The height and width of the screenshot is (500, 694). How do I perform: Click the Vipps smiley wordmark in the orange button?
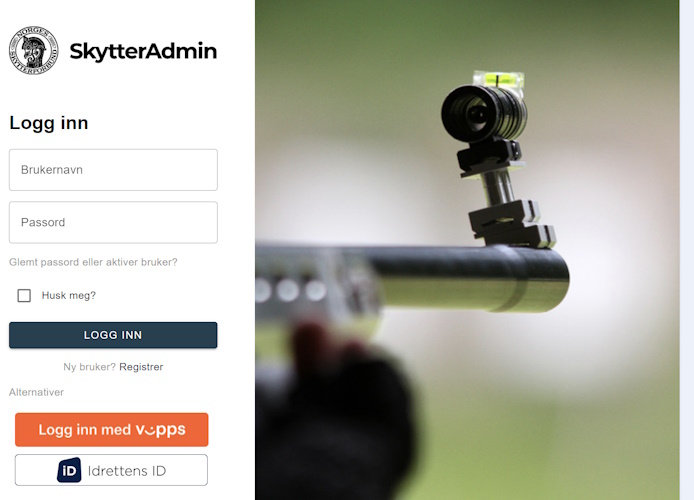coord(160,430)
